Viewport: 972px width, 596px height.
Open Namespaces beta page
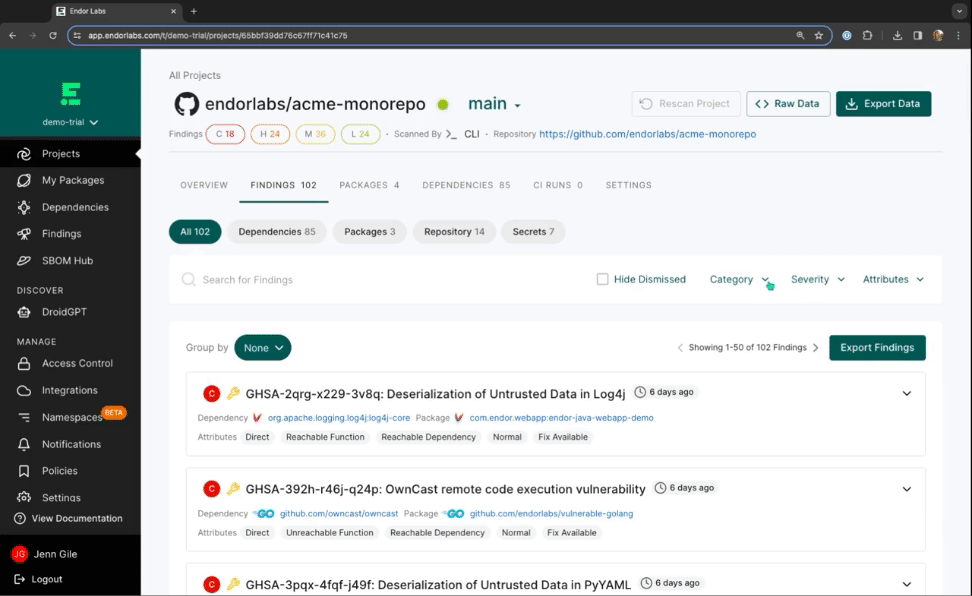[71, 417]
